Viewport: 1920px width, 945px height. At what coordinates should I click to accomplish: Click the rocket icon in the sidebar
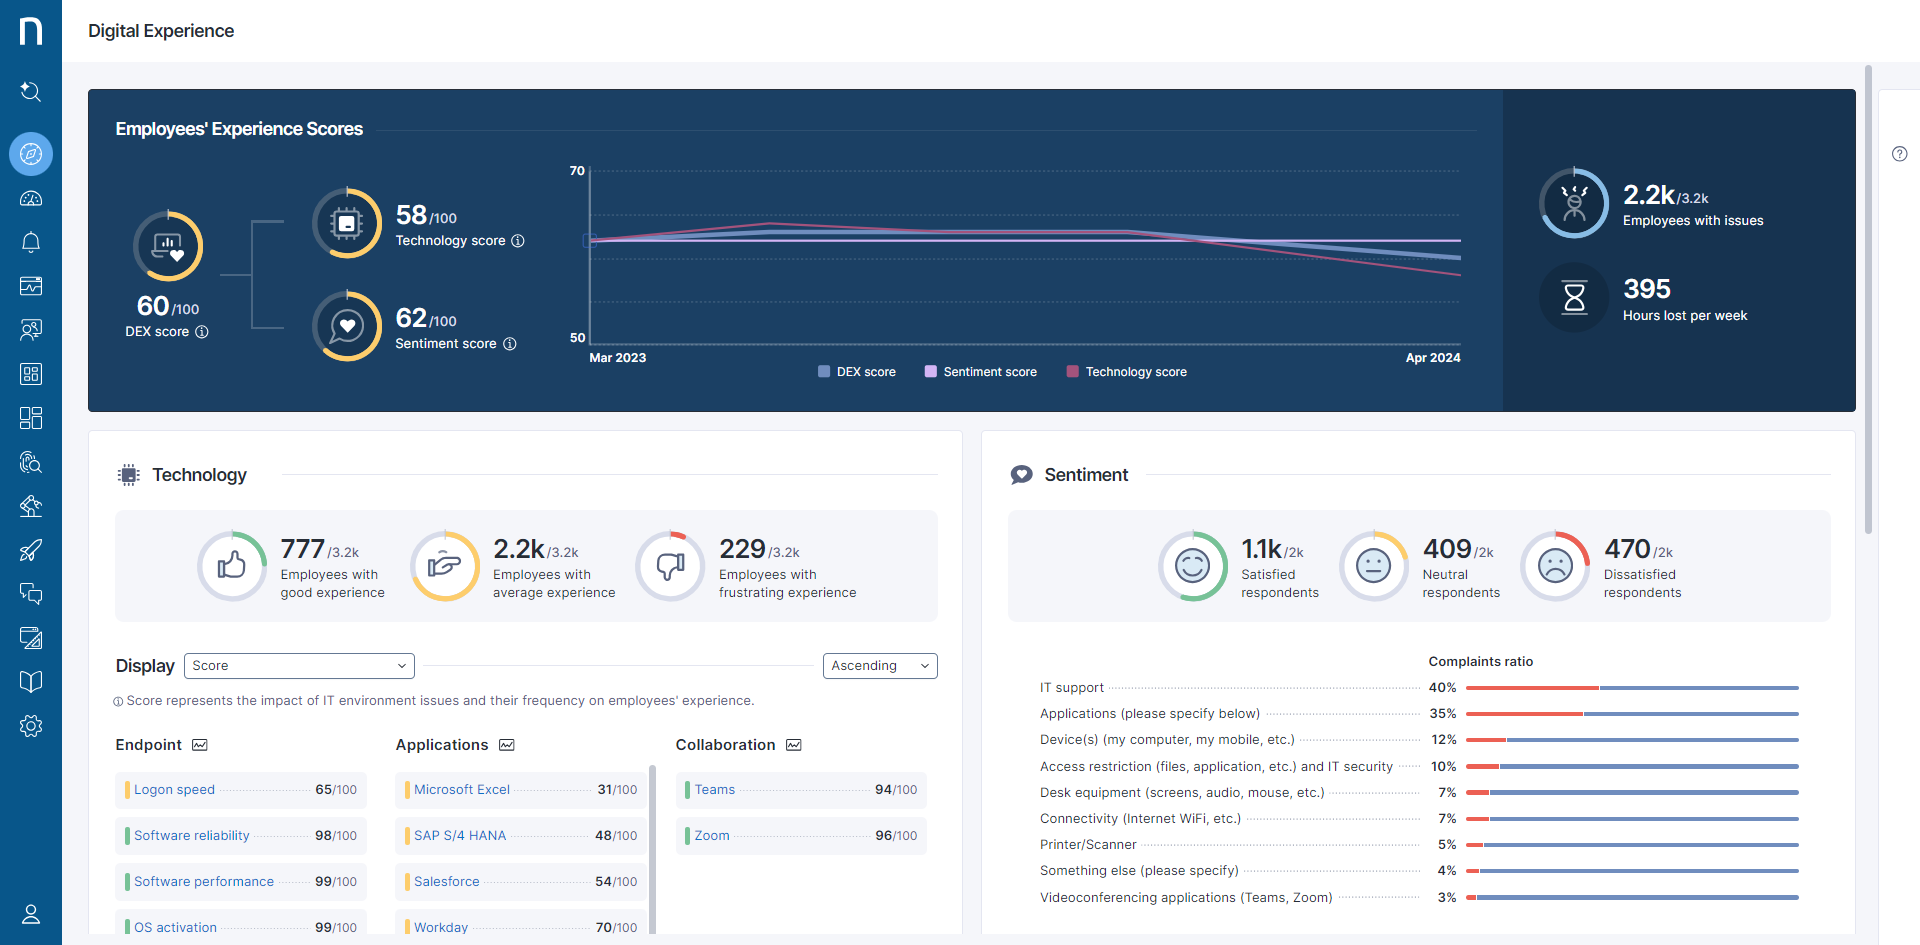click(x=31, y=550)
